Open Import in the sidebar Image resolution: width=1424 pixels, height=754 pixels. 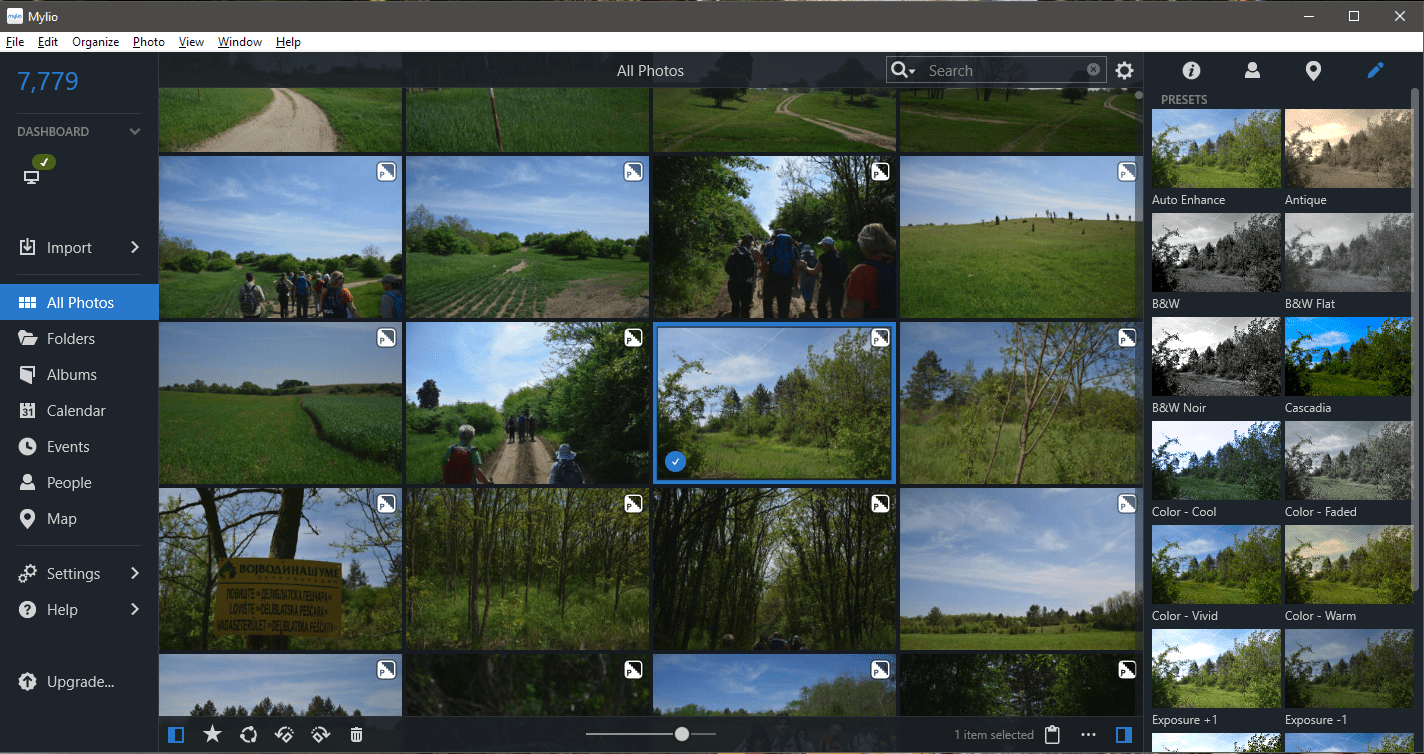tap(69, 248)
